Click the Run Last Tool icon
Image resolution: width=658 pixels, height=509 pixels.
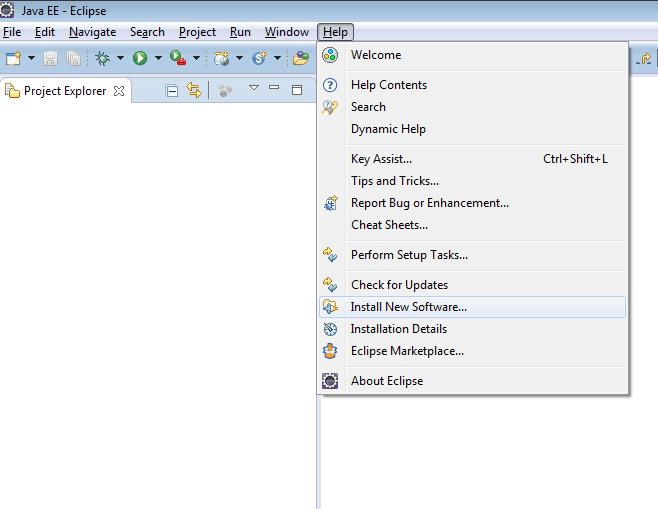point(178,58)
